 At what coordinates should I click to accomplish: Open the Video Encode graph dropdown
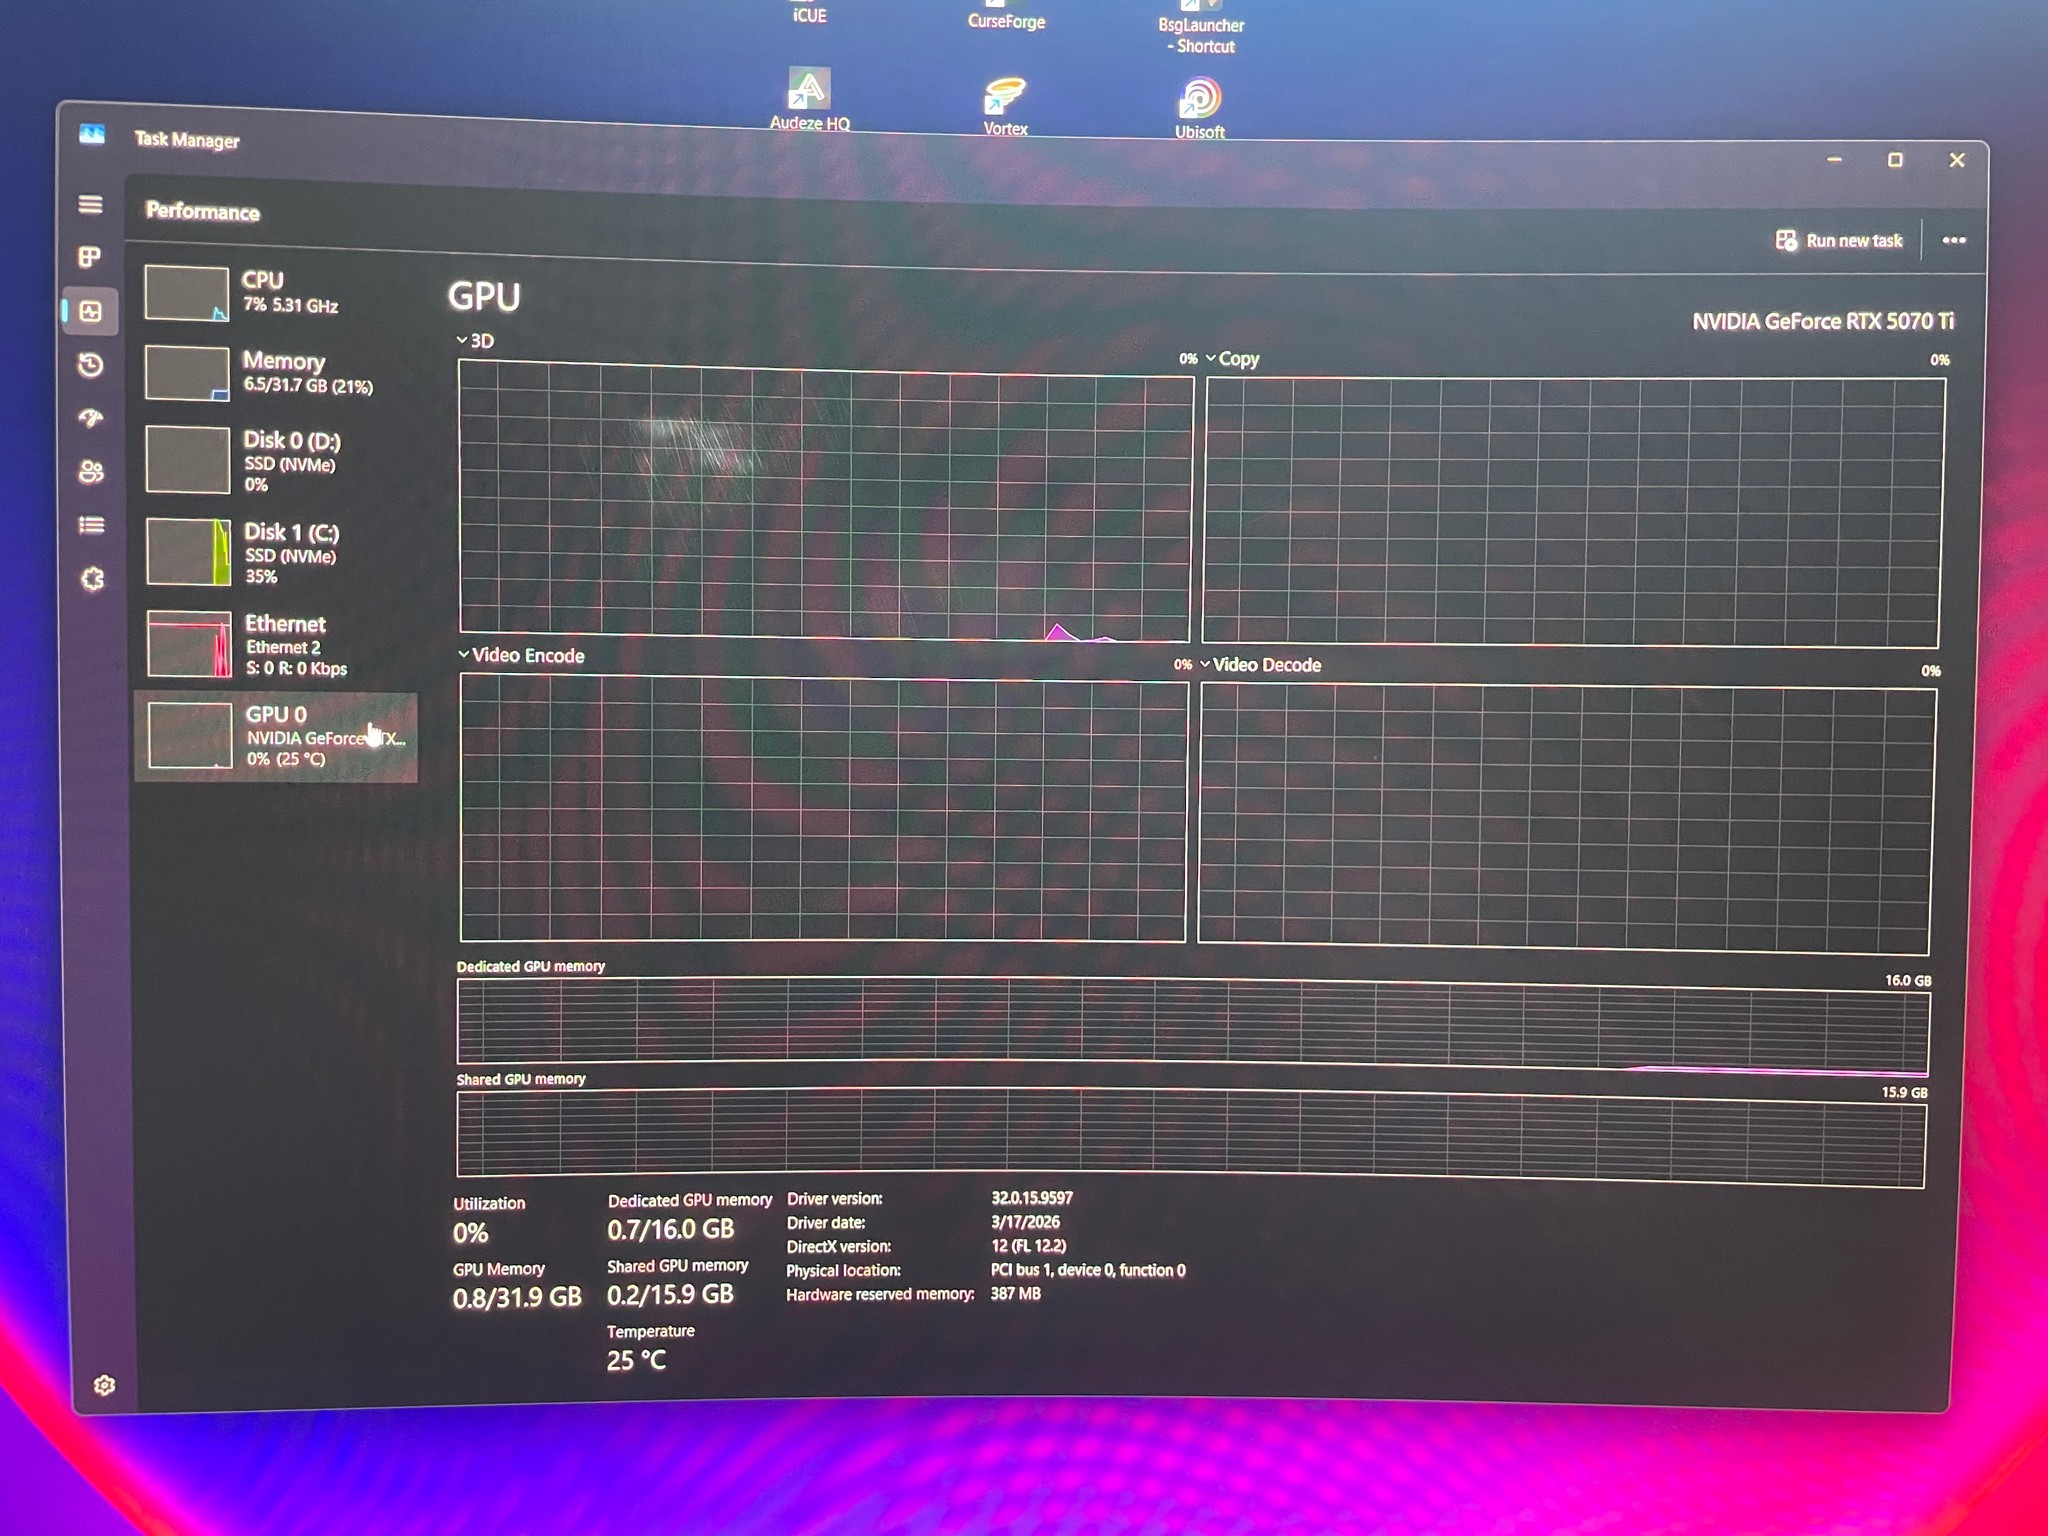pos(521,656)
